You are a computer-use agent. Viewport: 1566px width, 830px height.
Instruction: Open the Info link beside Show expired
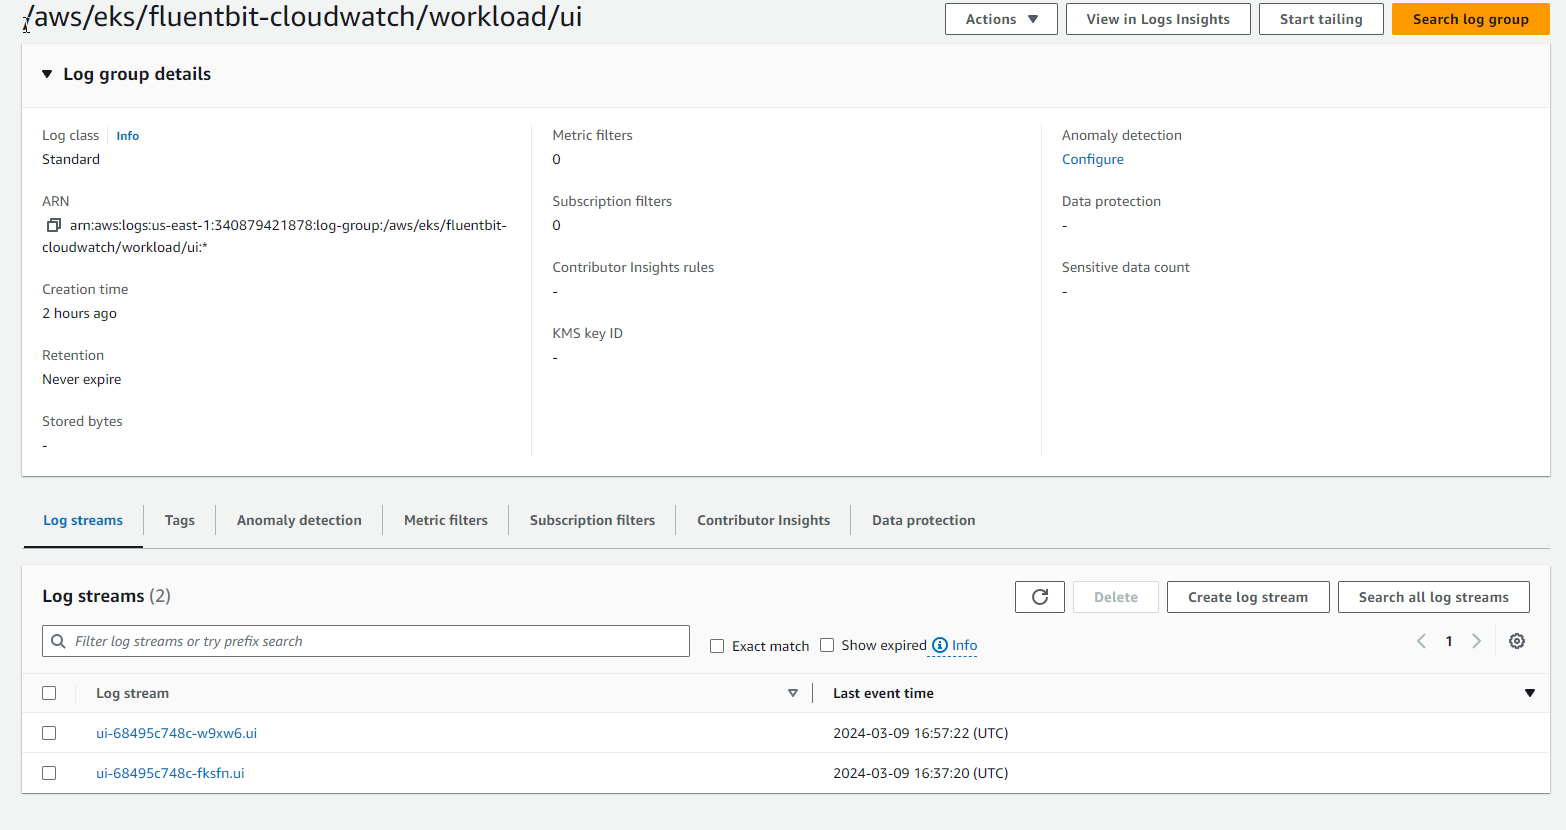(964, 645)
